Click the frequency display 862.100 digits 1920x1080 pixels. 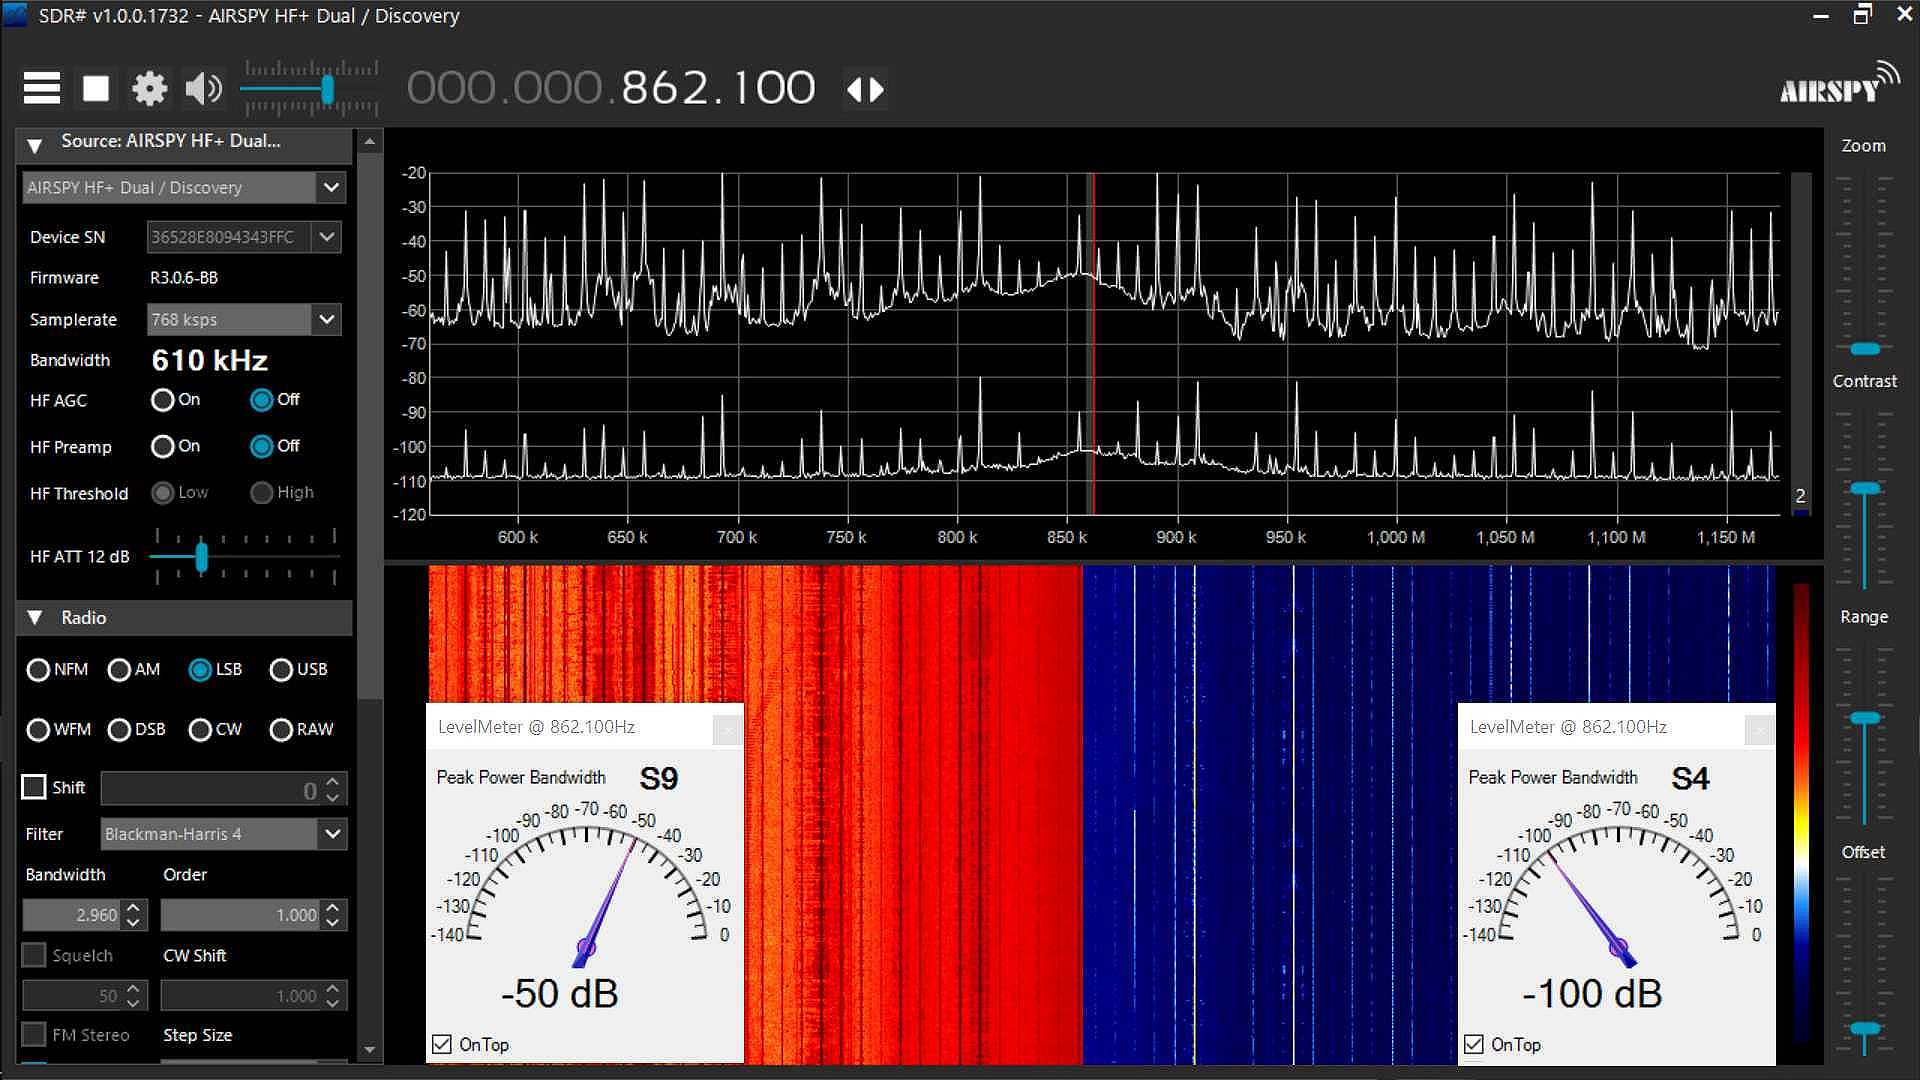coord(718,88)
